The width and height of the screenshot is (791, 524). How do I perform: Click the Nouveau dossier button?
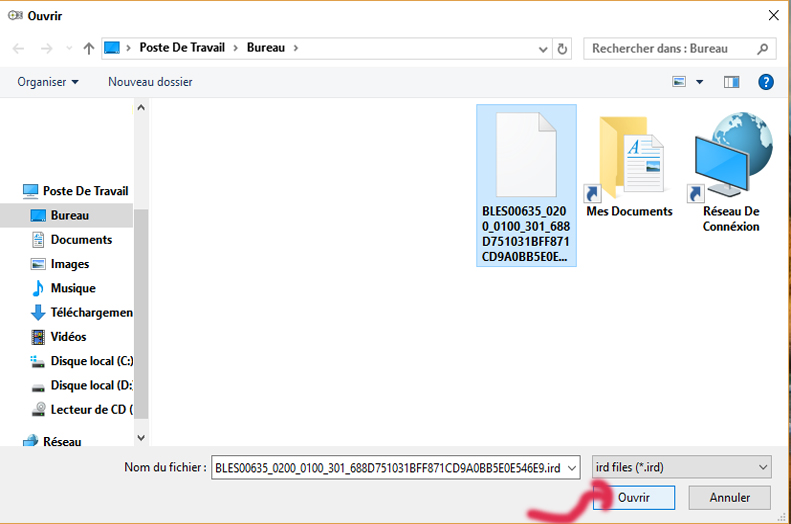tap(150, 82)
